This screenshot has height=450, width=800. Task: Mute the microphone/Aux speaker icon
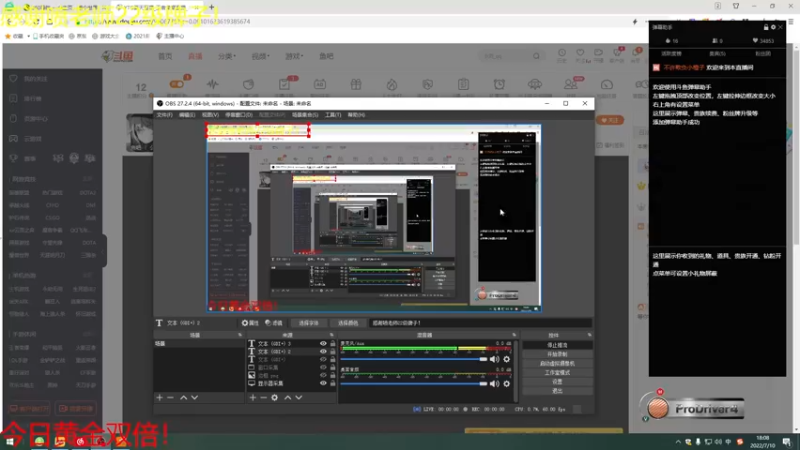(494, 359)
